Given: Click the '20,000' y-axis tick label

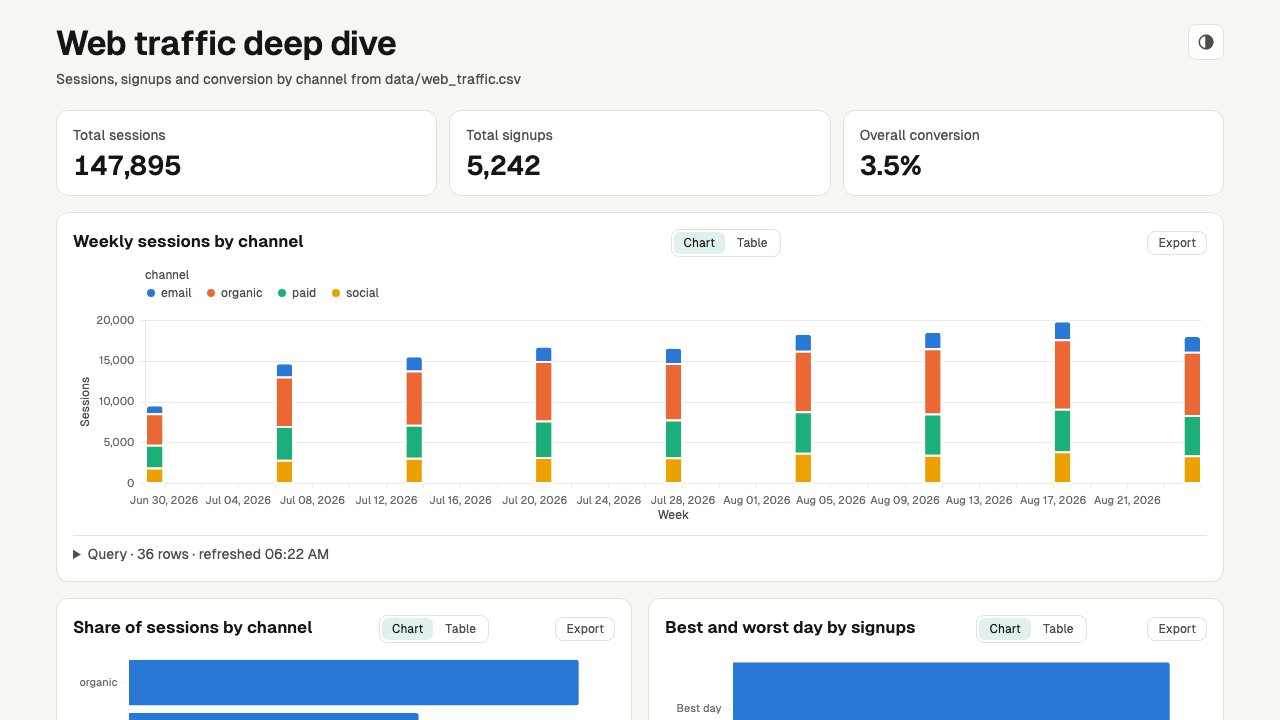Looking at the screenshot, I should [x=115, y=320].
